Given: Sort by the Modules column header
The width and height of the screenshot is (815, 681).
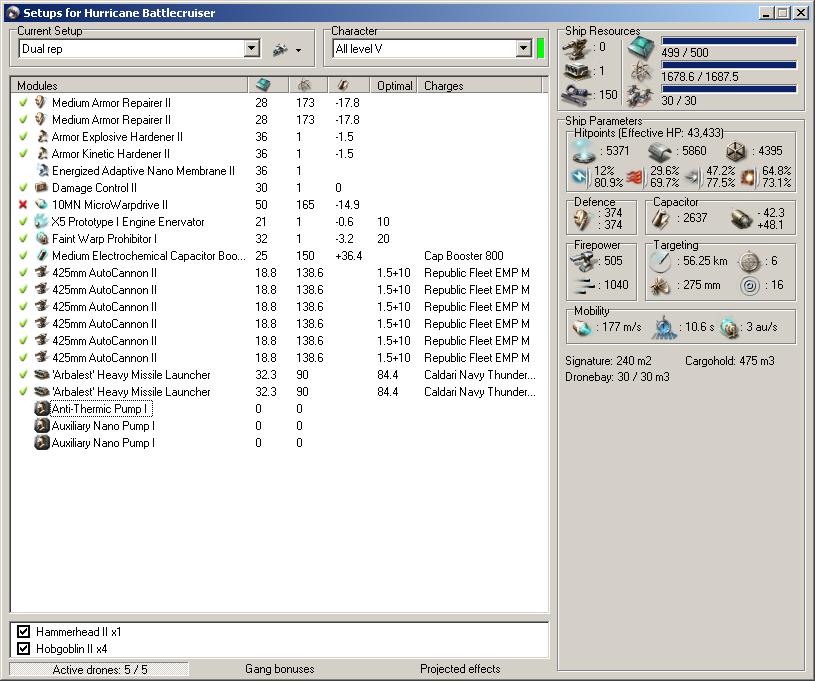Looking at the screenshot, I should tap(128, 86).
